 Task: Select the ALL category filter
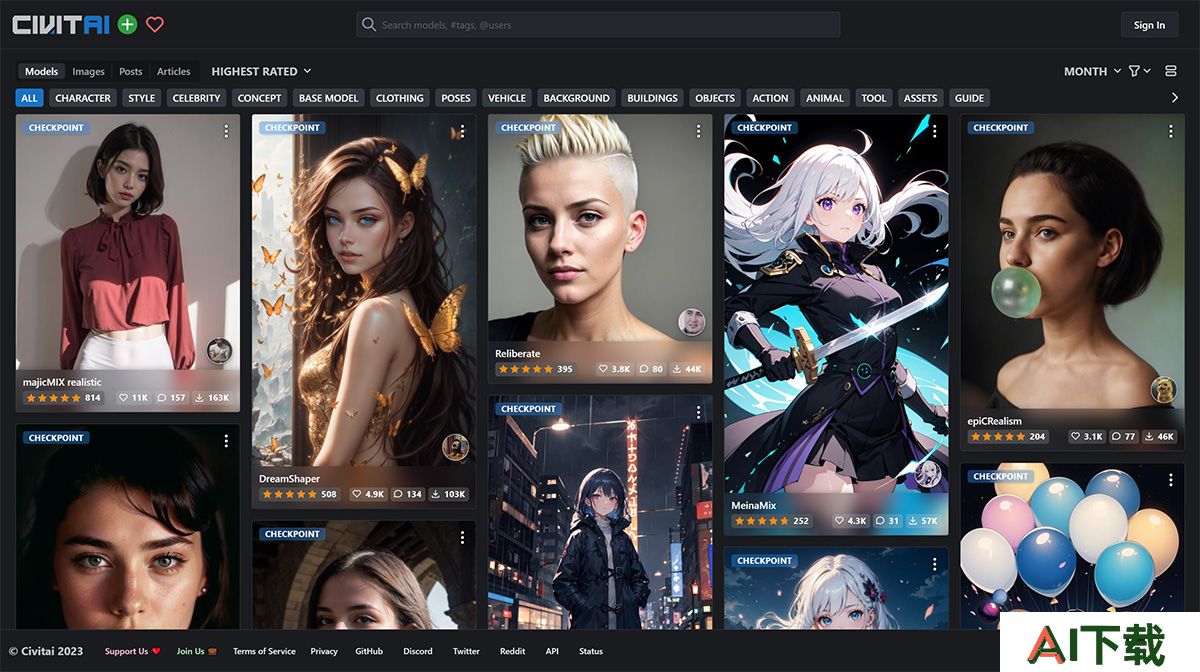click(29, 98)
